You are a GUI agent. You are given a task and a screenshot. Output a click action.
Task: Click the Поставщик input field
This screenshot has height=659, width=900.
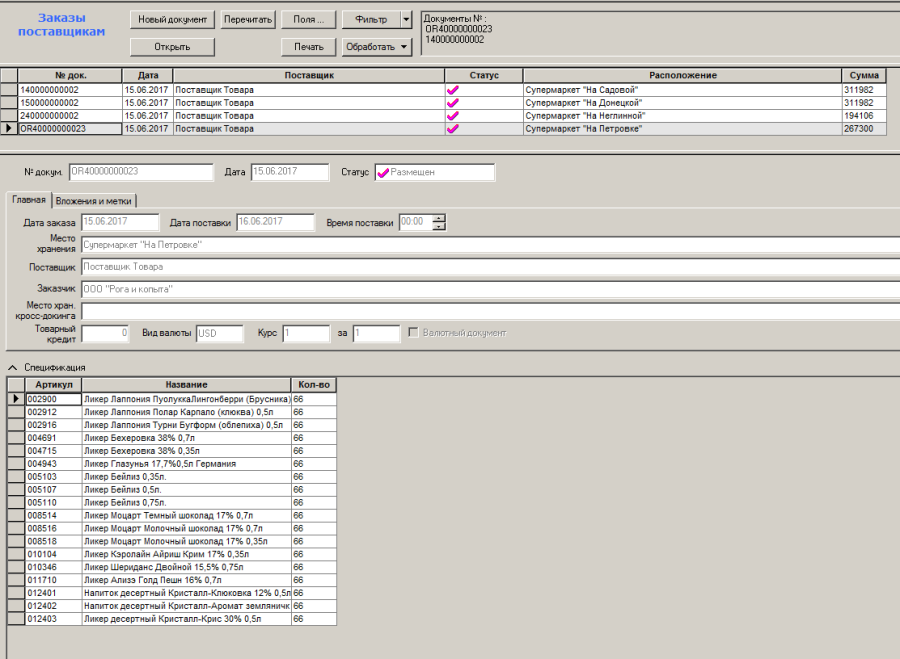pyautogui.click(x=490, y=267)
